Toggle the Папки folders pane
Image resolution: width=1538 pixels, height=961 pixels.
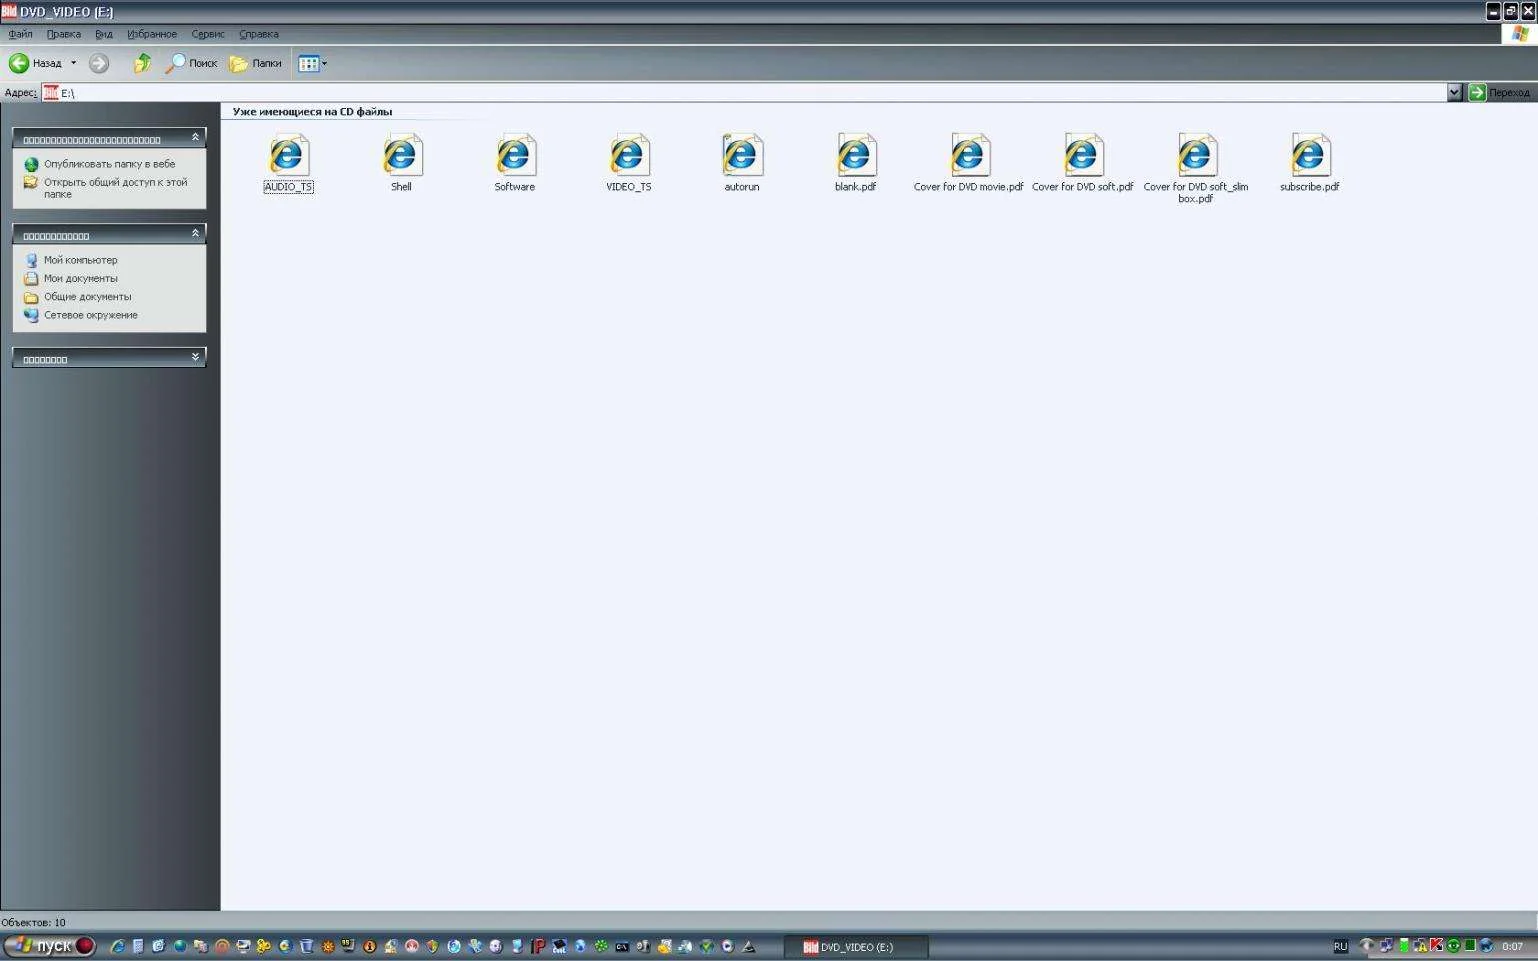pyautogui.click(x=256, y=63)
